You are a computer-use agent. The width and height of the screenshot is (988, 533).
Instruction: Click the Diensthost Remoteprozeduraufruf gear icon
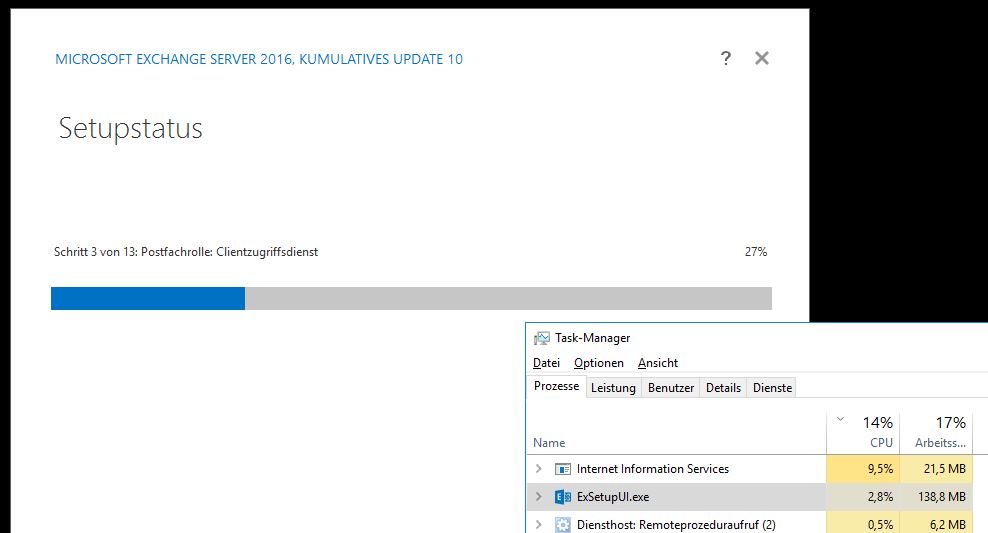tap(563, 524)
